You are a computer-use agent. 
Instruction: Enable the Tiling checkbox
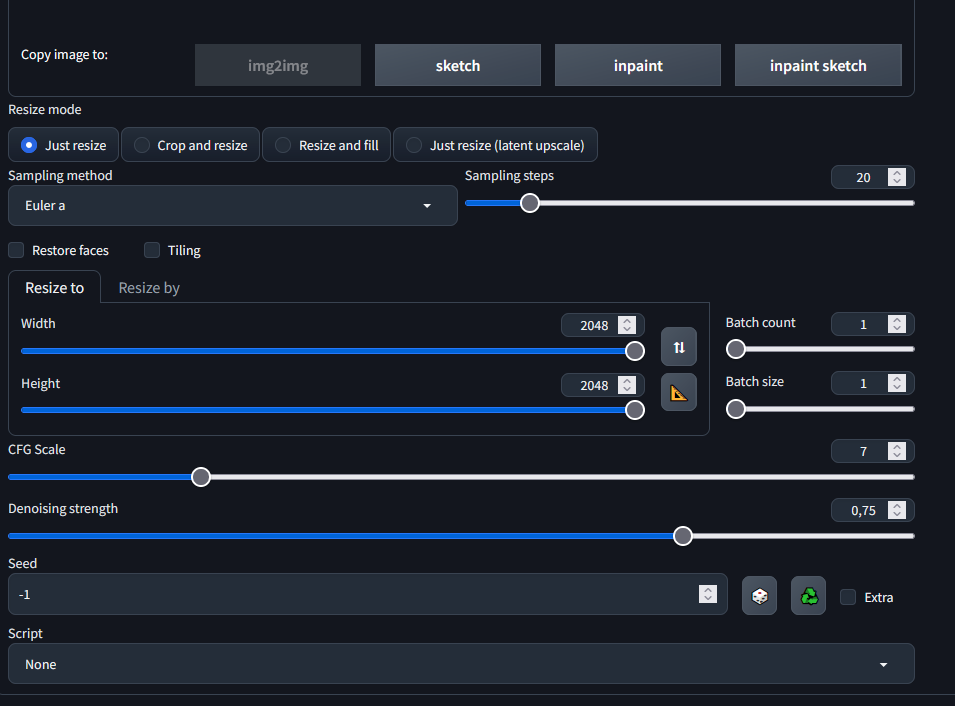(152, 250)
